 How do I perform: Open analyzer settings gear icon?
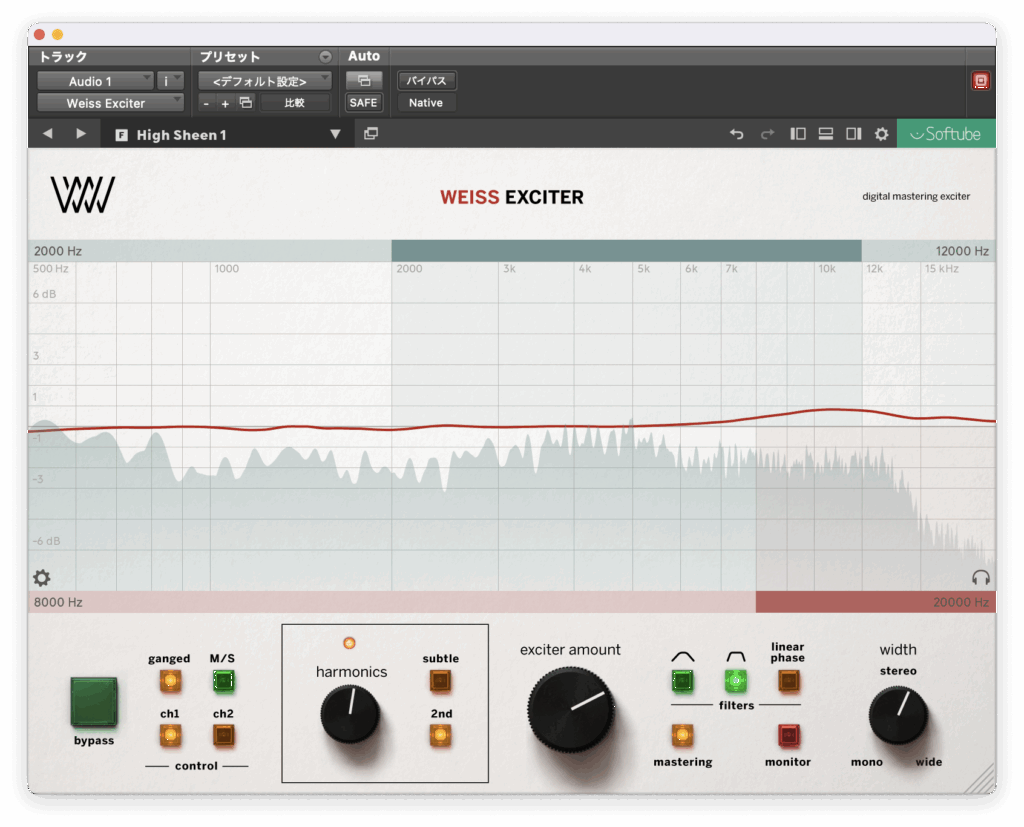41,577
